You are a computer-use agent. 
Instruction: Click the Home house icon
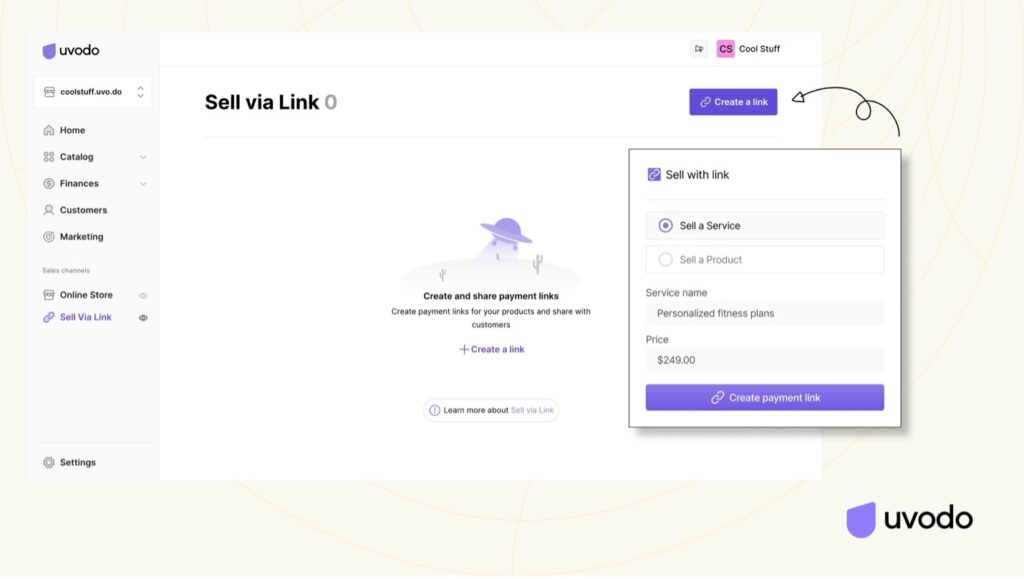(49, 131)
